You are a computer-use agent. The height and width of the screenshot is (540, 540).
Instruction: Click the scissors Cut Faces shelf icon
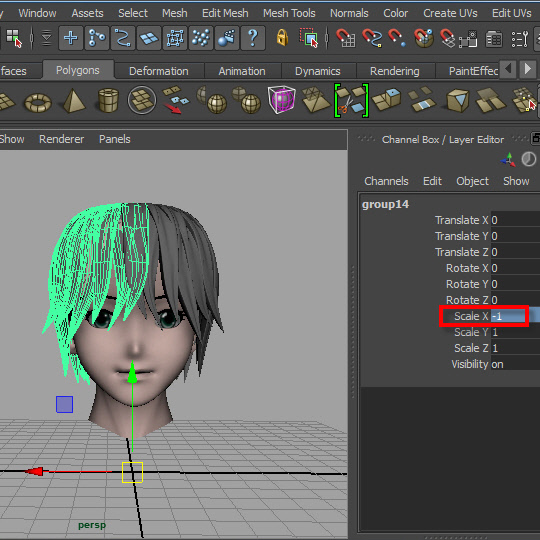(x=351, y=101)
